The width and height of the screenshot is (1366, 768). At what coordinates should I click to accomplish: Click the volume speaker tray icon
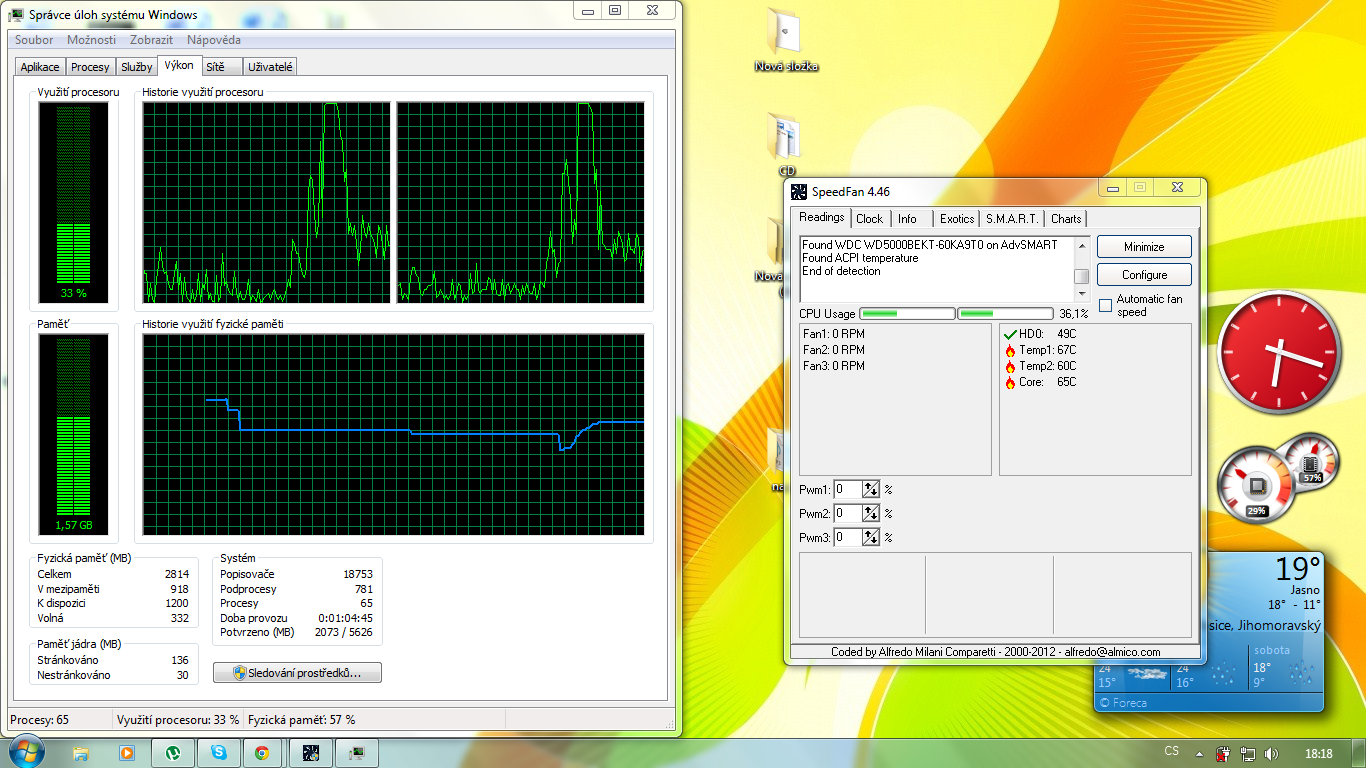(1271, 753)
